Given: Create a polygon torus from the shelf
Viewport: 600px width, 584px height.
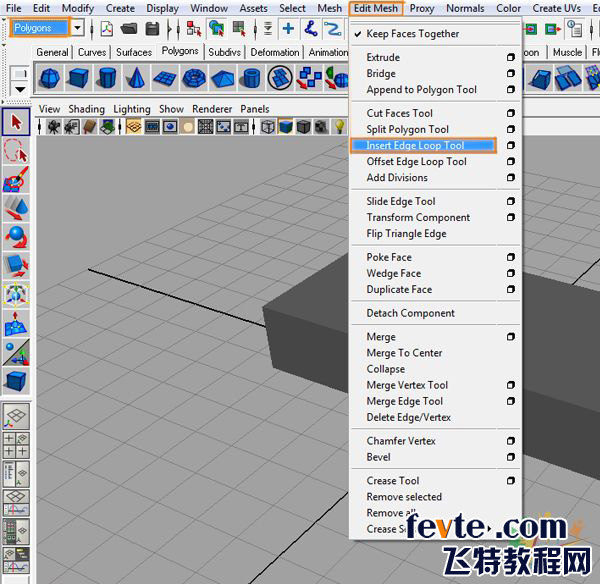Looking at the screenshot, I should [x=194, y=78].
